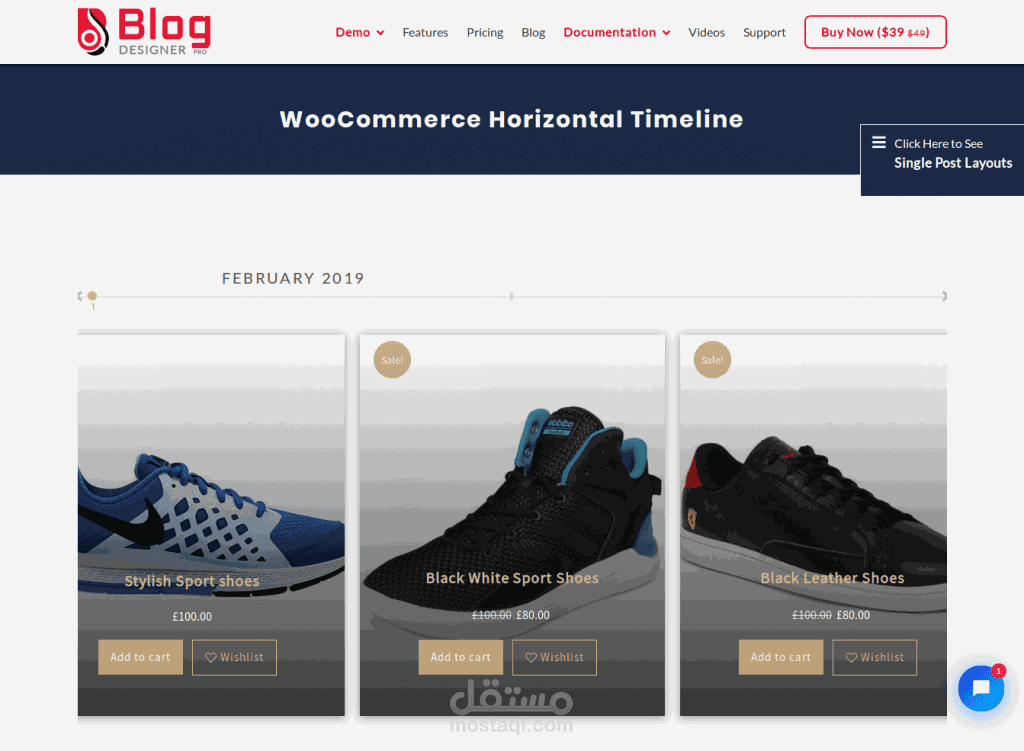Click the Black Leather Shoes product title

pos(832,578)
